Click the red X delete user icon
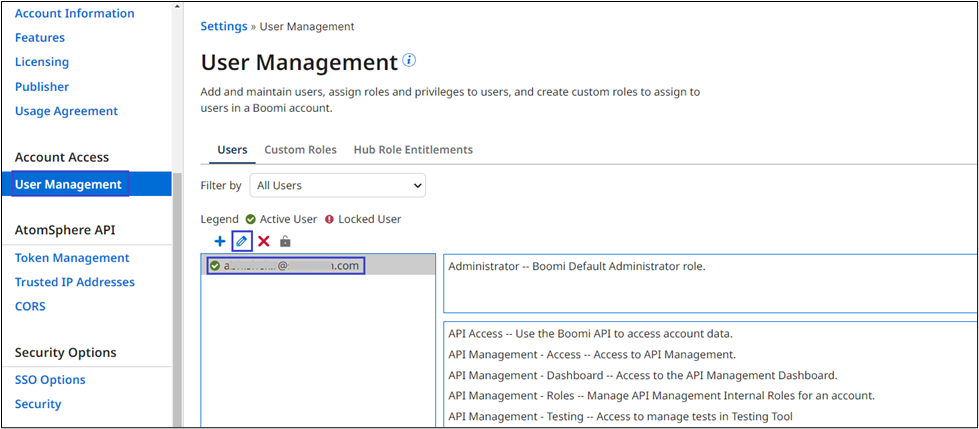979x429 pixels. [264, 241]
